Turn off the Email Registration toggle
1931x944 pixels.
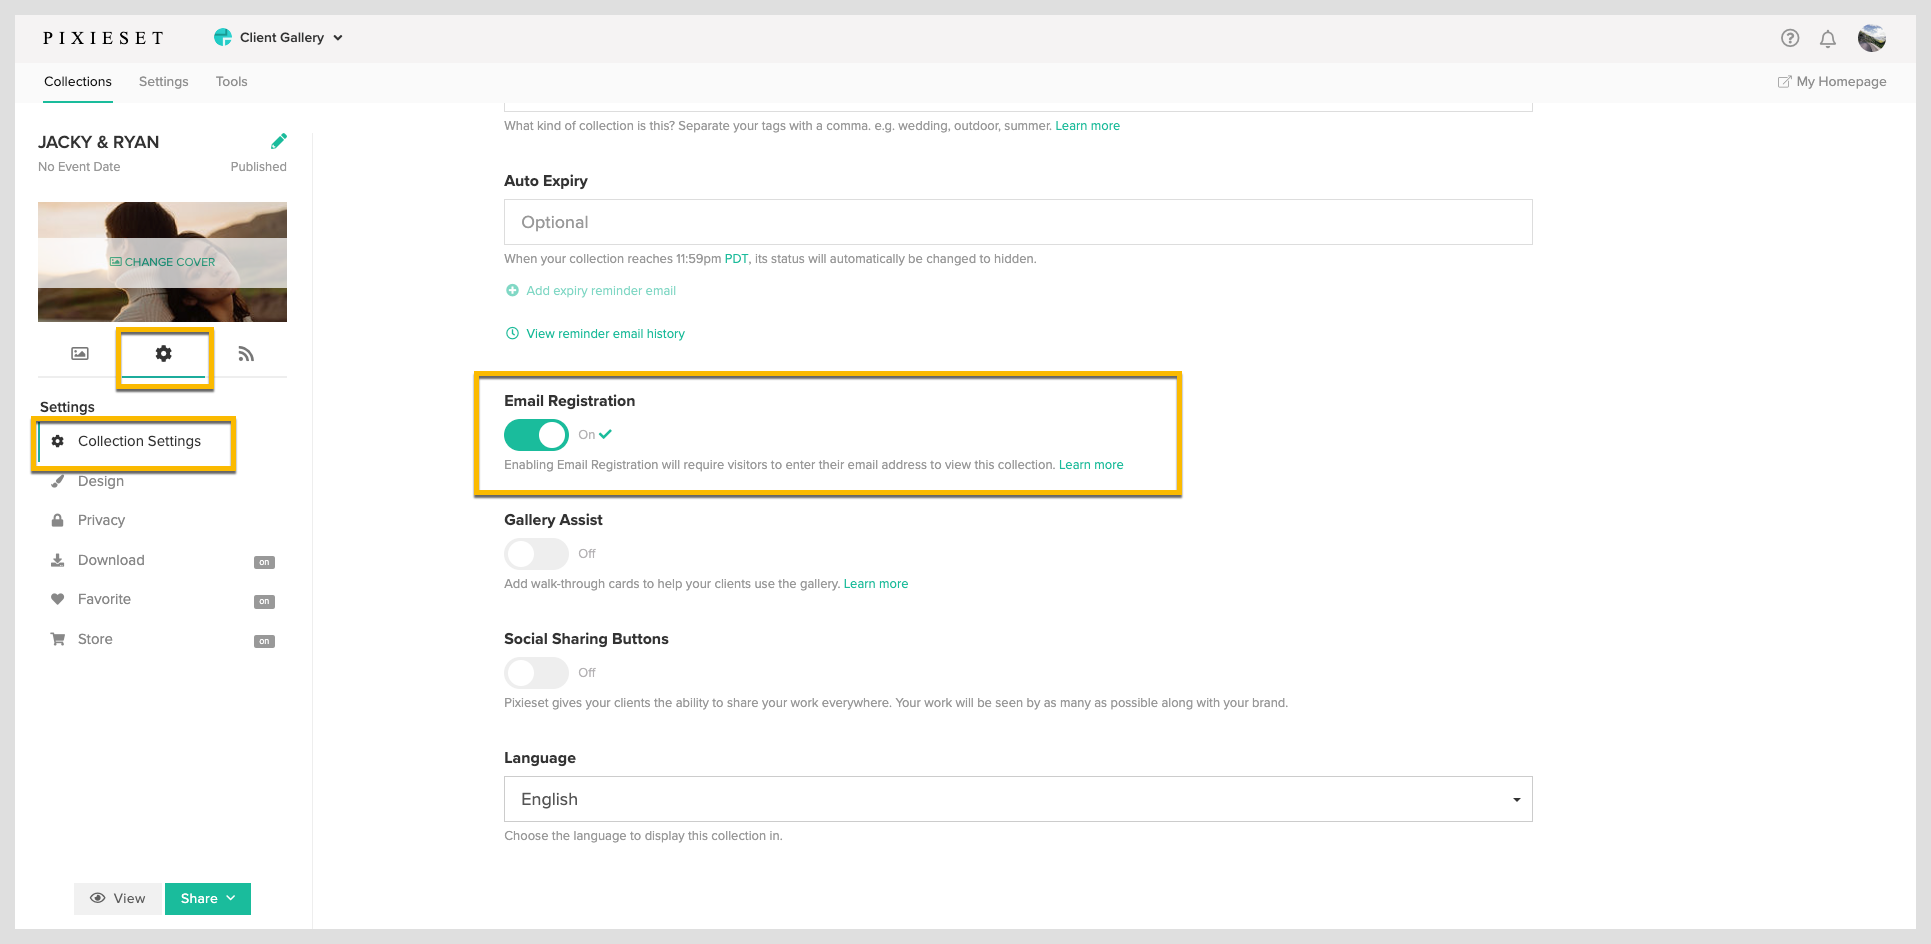pyautogui.click(x=536, y=435)
